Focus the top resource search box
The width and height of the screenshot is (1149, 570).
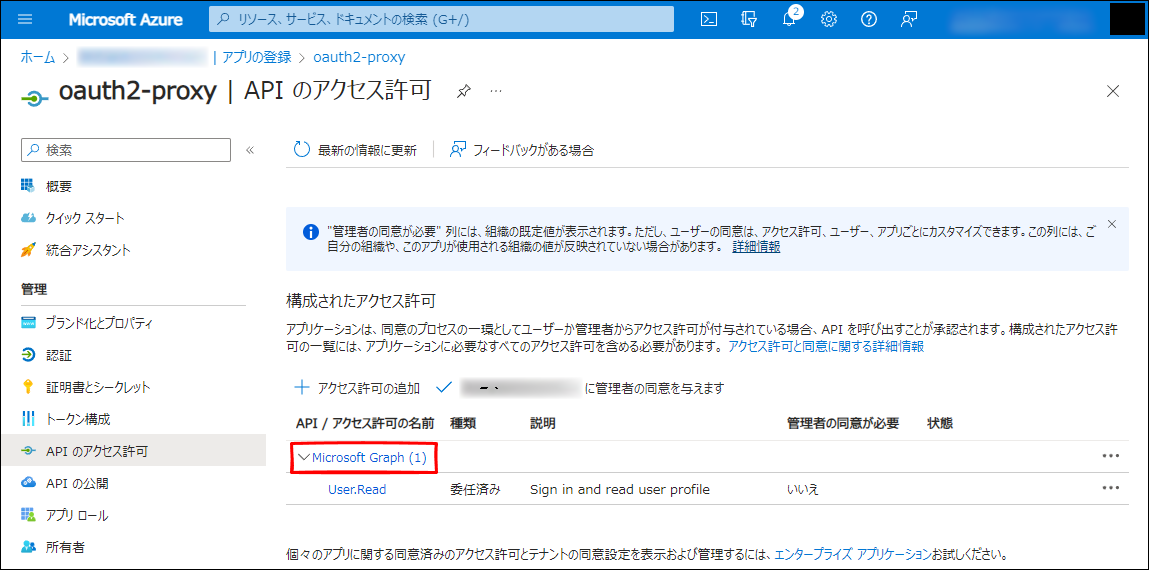coord(440,19)
